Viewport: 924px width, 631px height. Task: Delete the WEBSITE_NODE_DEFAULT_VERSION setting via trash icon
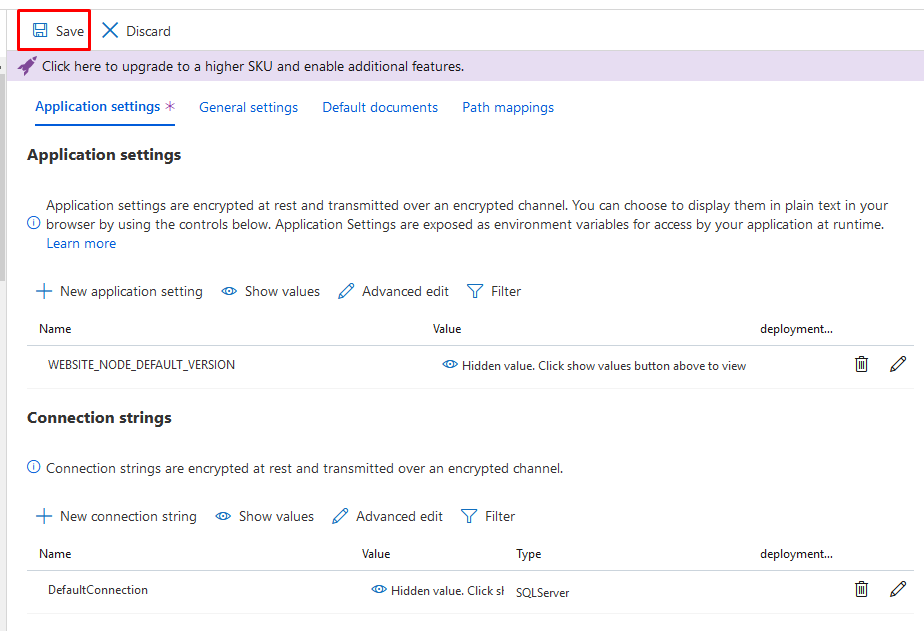pyautogui.click(x=861, y=364)
